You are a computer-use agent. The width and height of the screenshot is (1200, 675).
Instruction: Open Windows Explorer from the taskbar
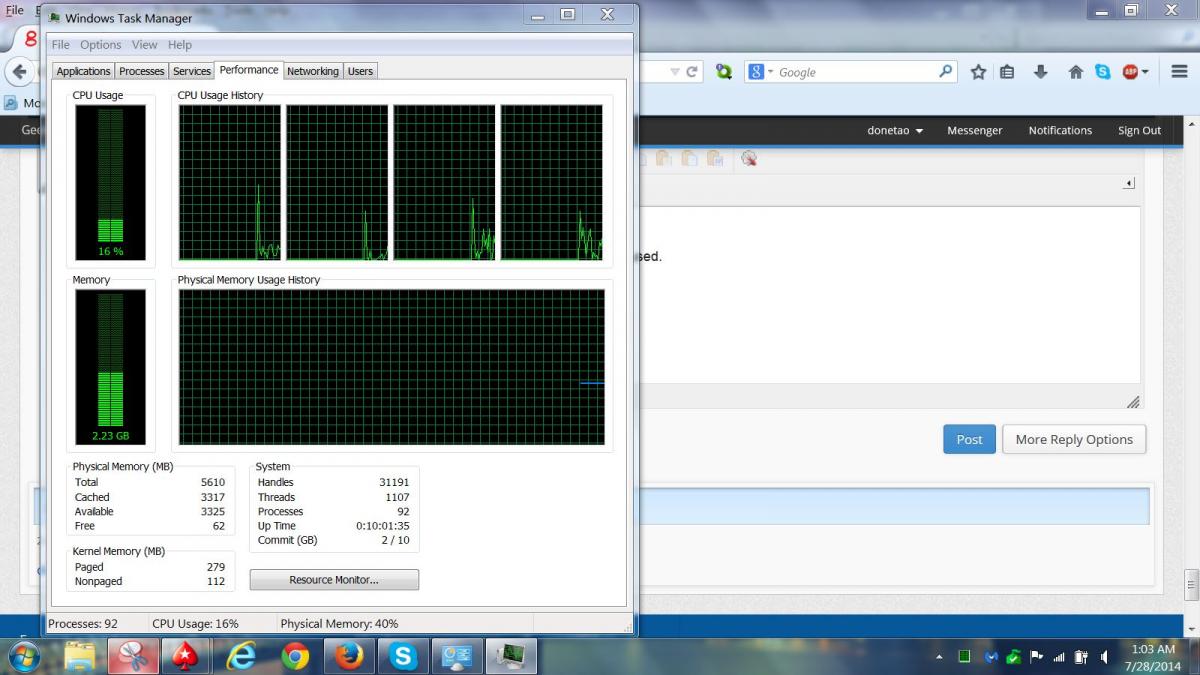(x=79, y=656)
